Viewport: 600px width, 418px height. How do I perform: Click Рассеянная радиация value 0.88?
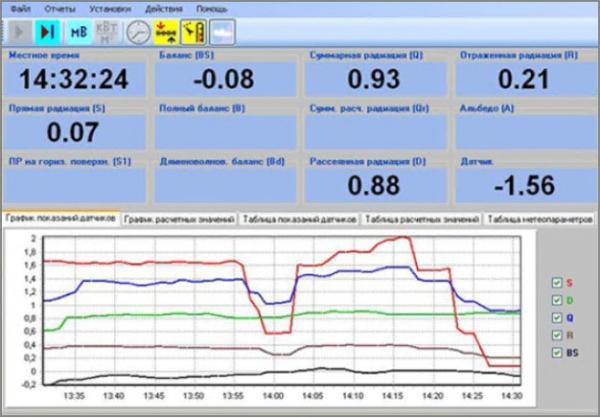pyautogui.click(x=374, y=185)
